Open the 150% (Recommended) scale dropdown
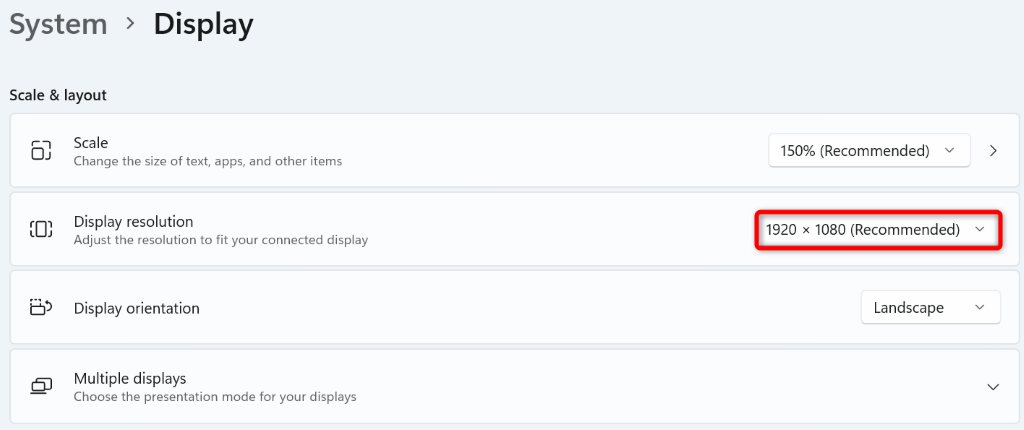 (869, 151)
